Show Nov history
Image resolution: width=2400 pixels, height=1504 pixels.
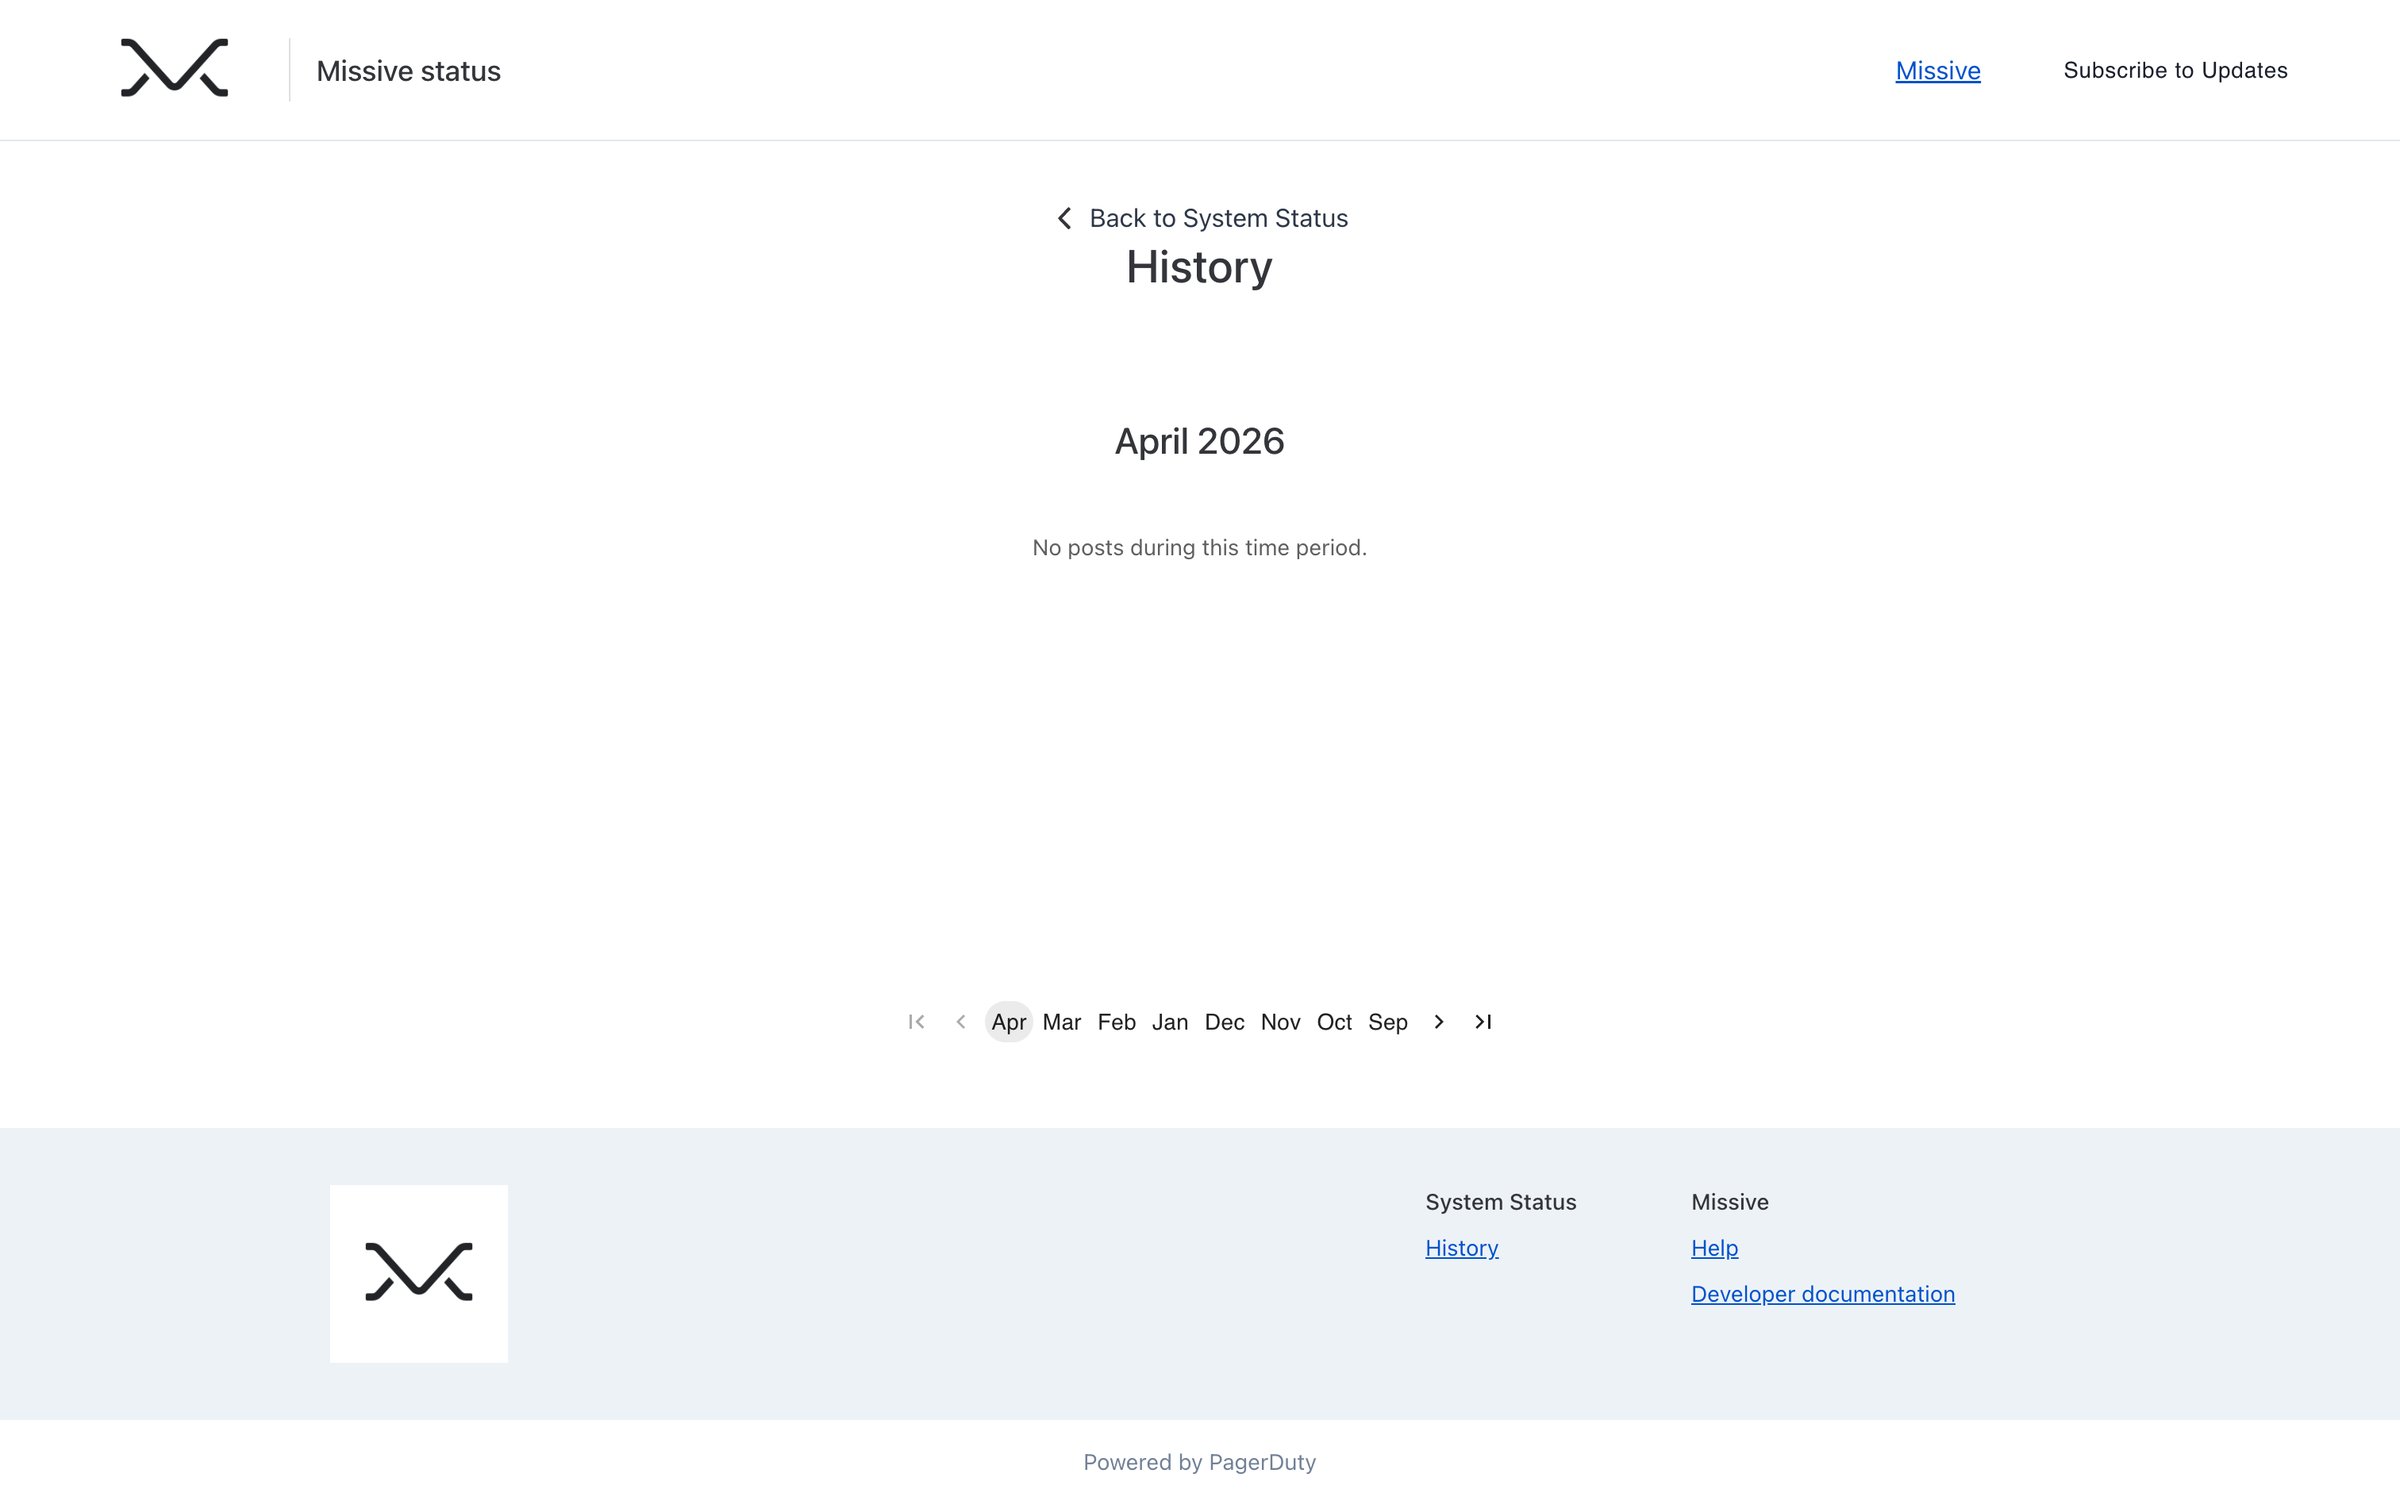tap(1281, 1022)
